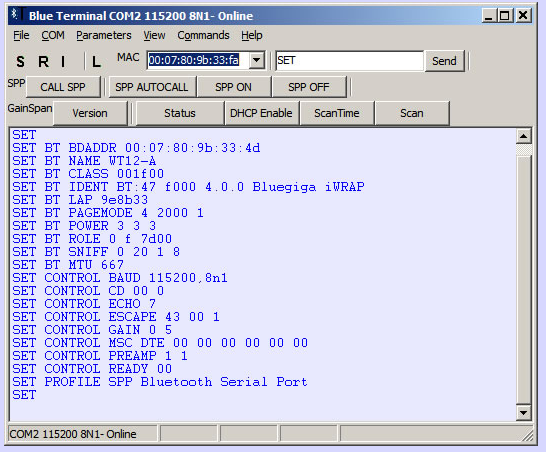Click the I toolbar icon

click(63, 62)
